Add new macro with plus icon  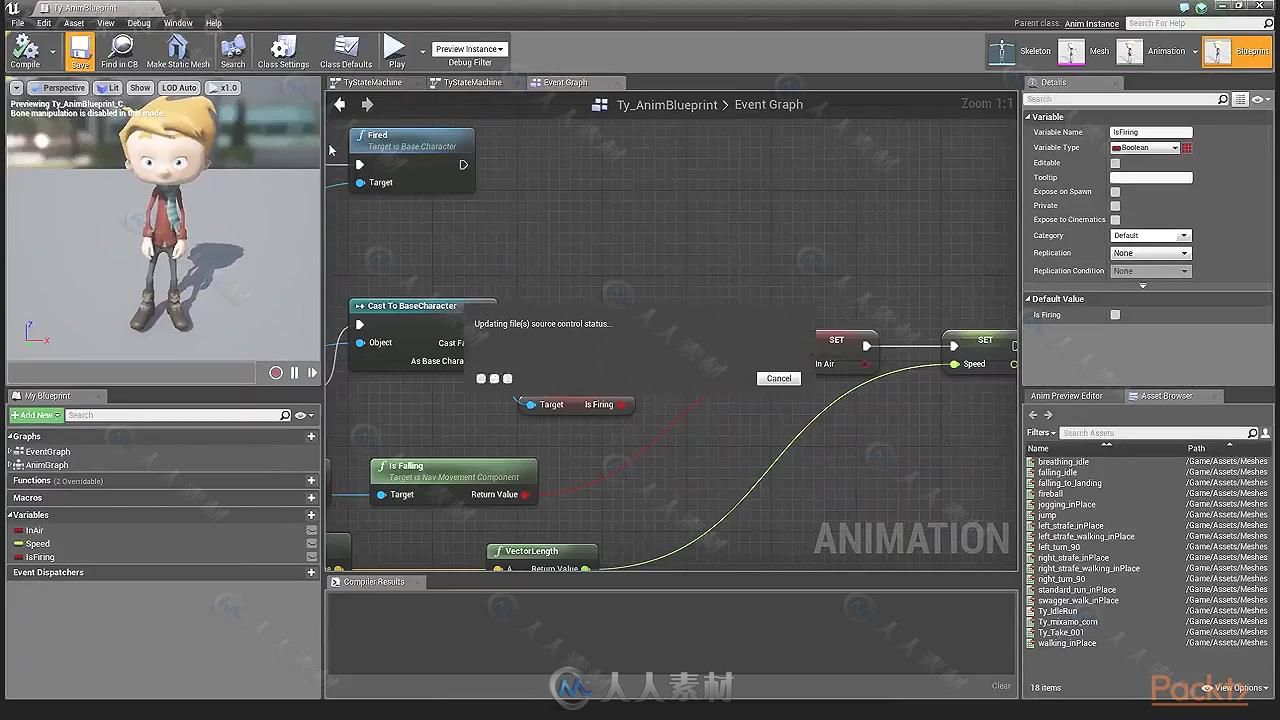311,498
